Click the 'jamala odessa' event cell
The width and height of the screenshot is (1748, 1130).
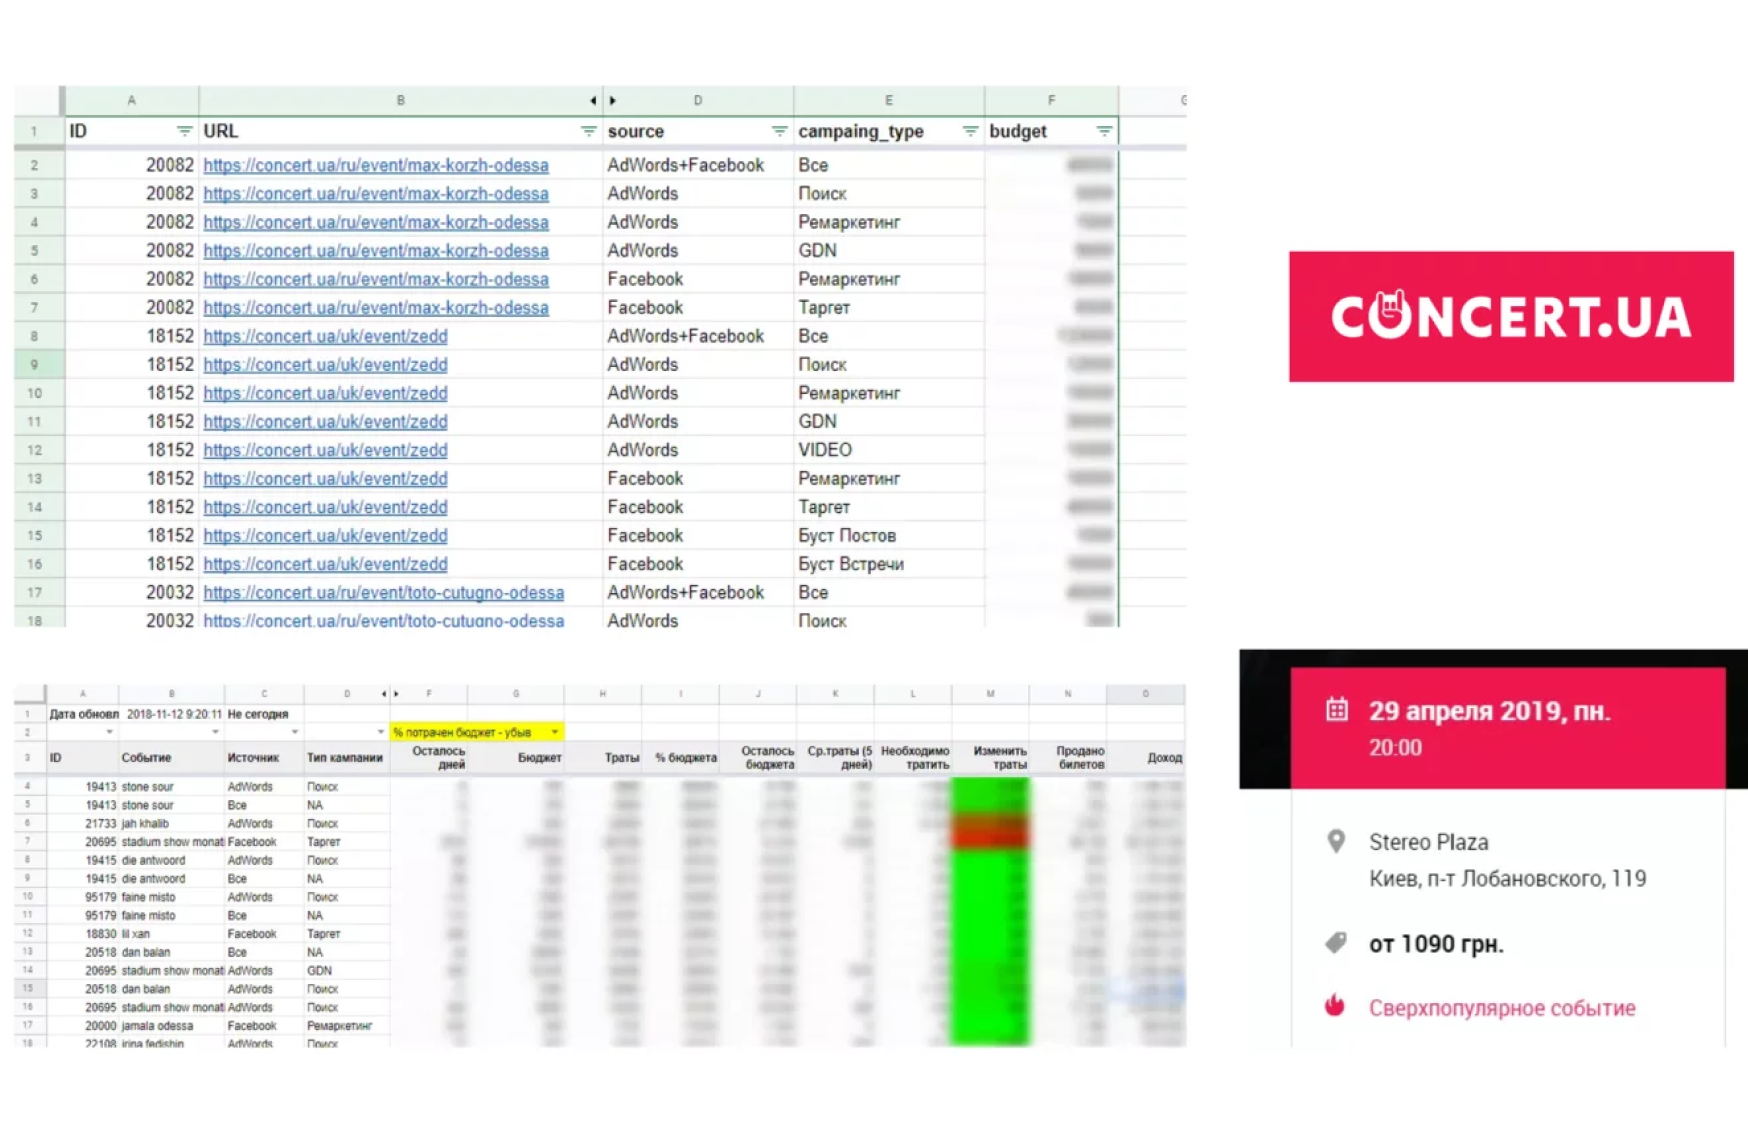tap(171, 1025)
